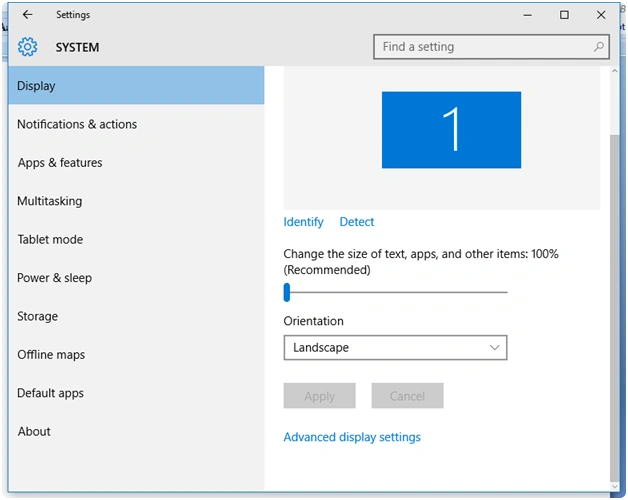Click the Find a setting field
Viewport: 628px width, 500px height.
click(491, 47)
